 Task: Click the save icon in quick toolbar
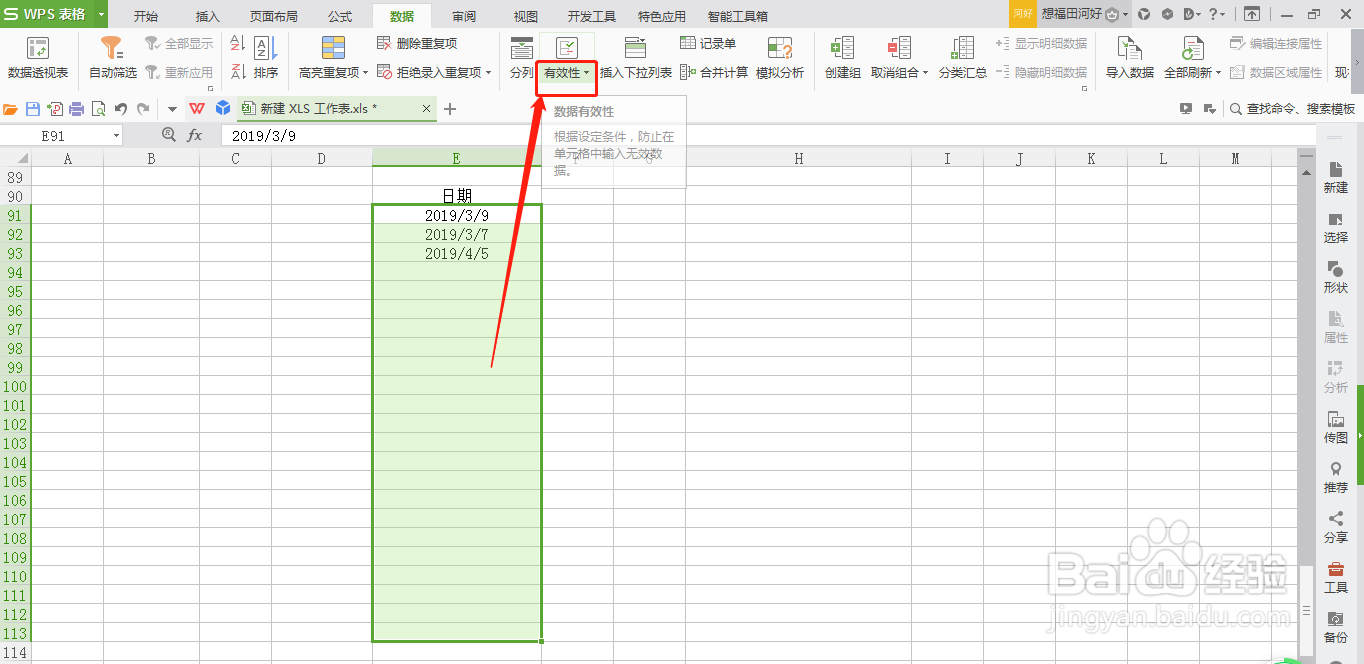pyautogui.click(x=33, y=109)
